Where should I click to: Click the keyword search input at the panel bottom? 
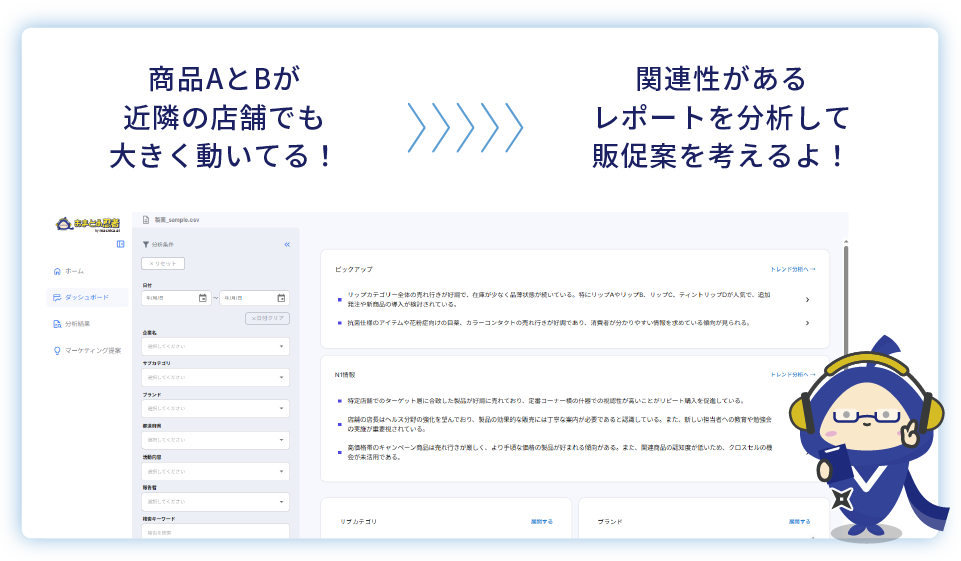(x=215, y=532)
